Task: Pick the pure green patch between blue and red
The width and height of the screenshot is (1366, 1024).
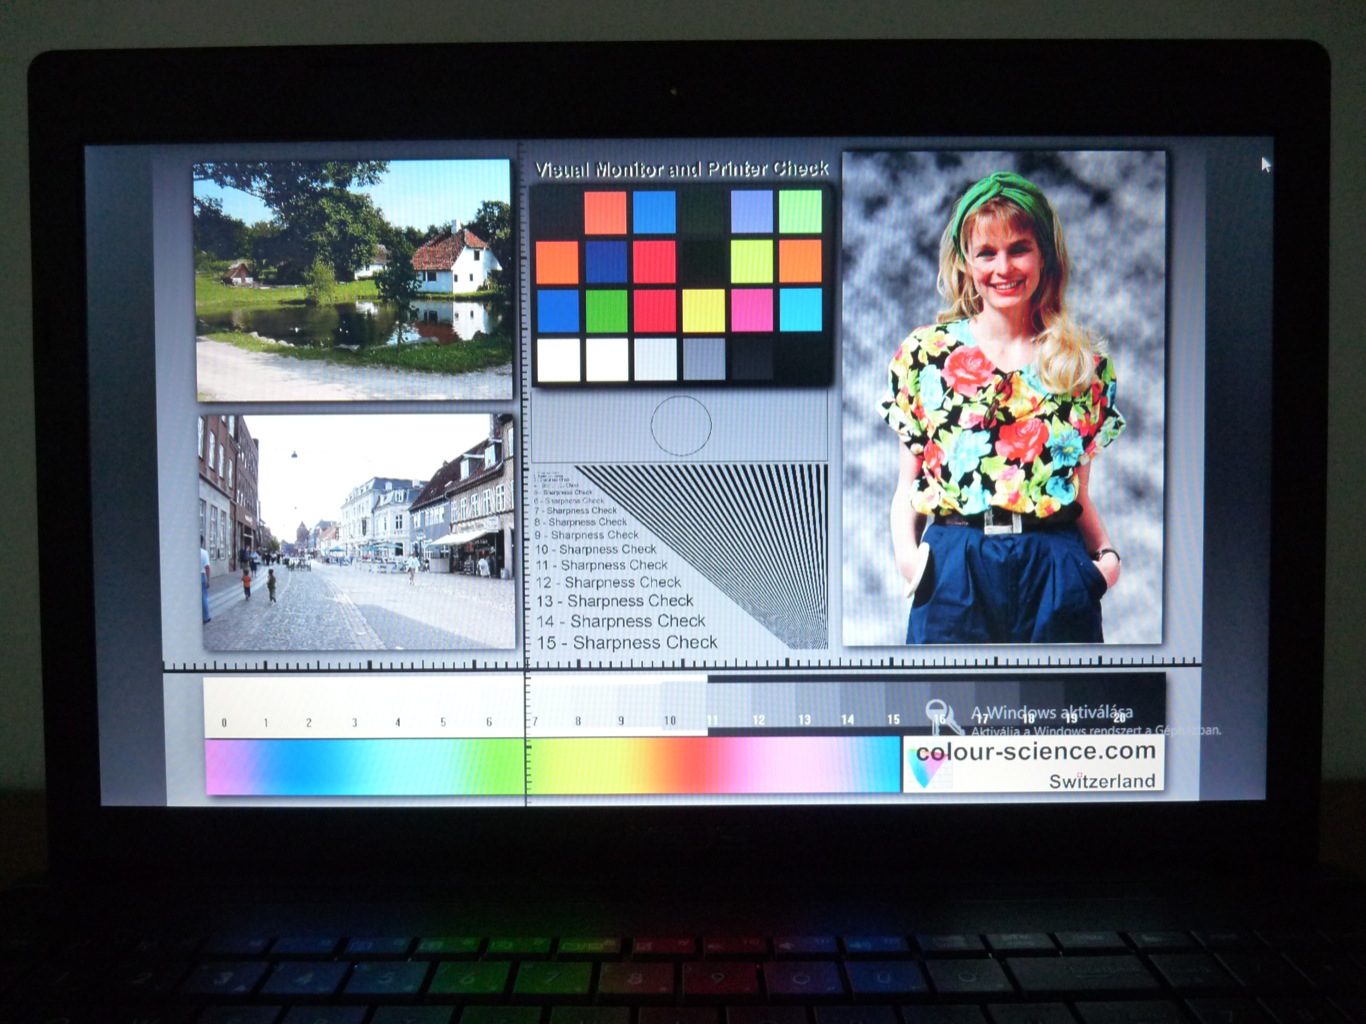Action: (x=606, y=311)
